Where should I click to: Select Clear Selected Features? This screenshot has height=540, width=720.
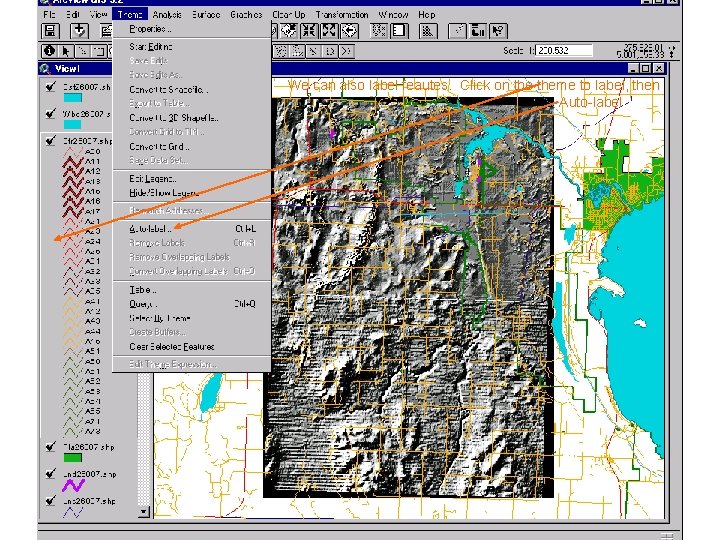click(171, 346)
